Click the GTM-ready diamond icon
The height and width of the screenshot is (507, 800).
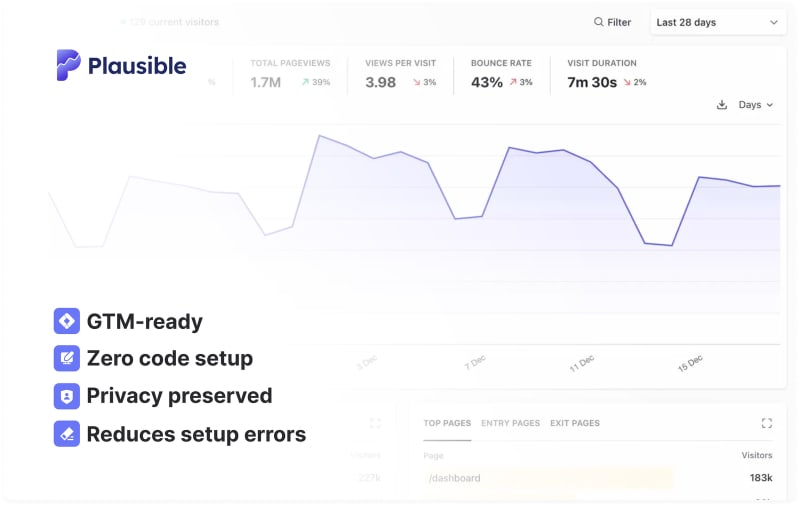[67, 321]
